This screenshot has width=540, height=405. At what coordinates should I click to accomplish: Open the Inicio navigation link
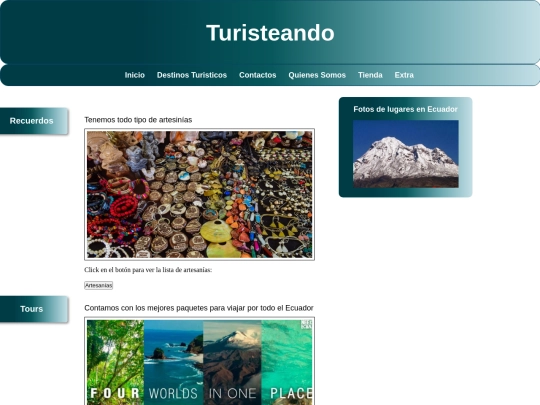point(135,75)
